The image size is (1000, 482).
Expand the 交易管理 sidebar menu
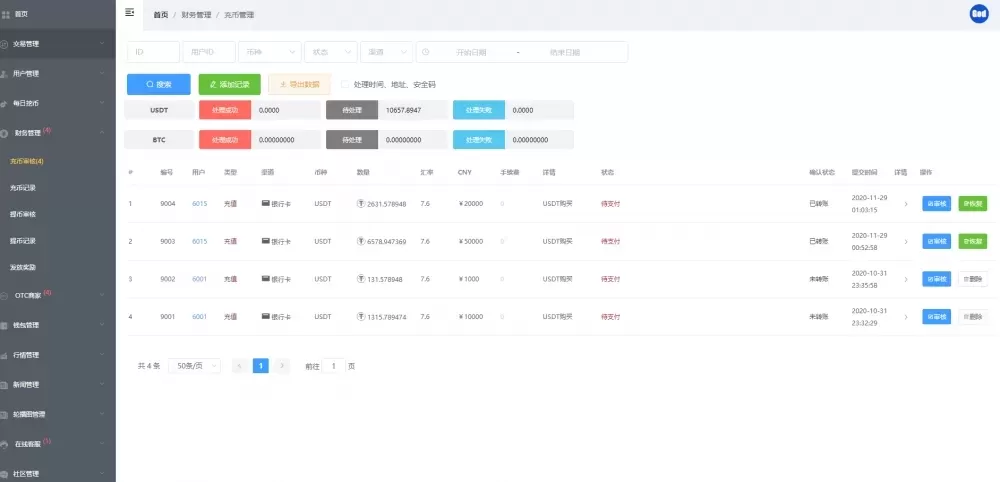click(57, 44)
